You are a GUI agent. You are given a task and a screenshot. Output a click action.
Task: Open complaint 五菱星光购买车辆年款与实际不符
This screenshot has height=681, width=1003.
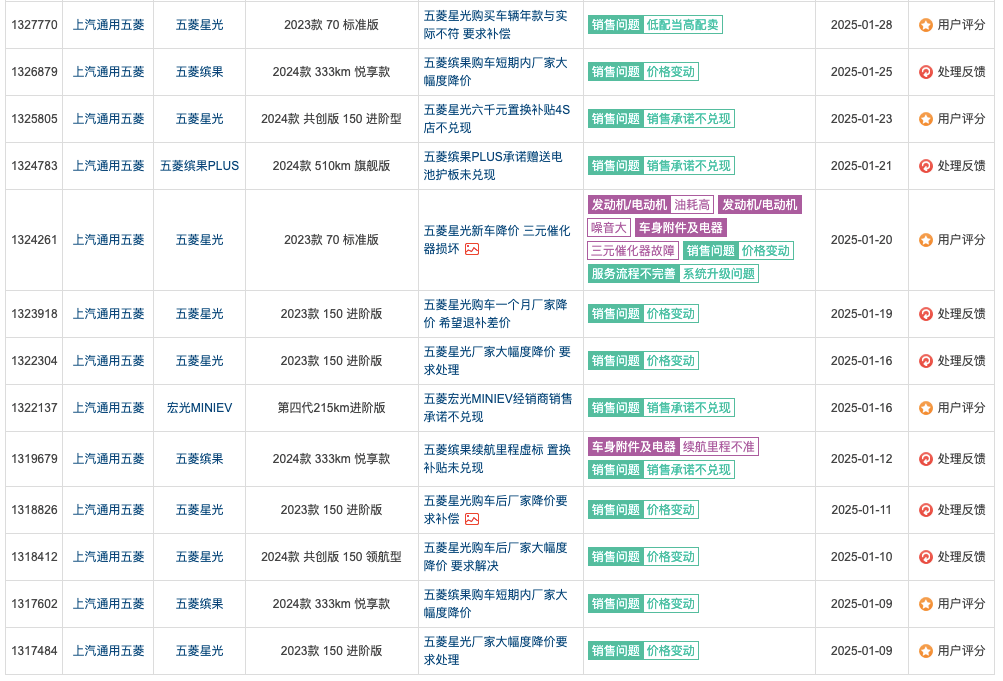[x=495, y=25]
